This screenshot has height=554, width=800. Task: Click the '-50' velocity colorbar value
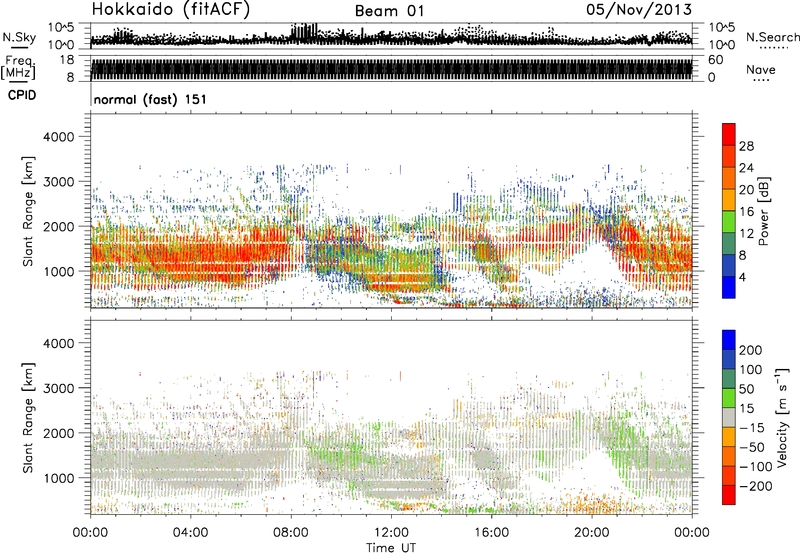tap(752, 447)
